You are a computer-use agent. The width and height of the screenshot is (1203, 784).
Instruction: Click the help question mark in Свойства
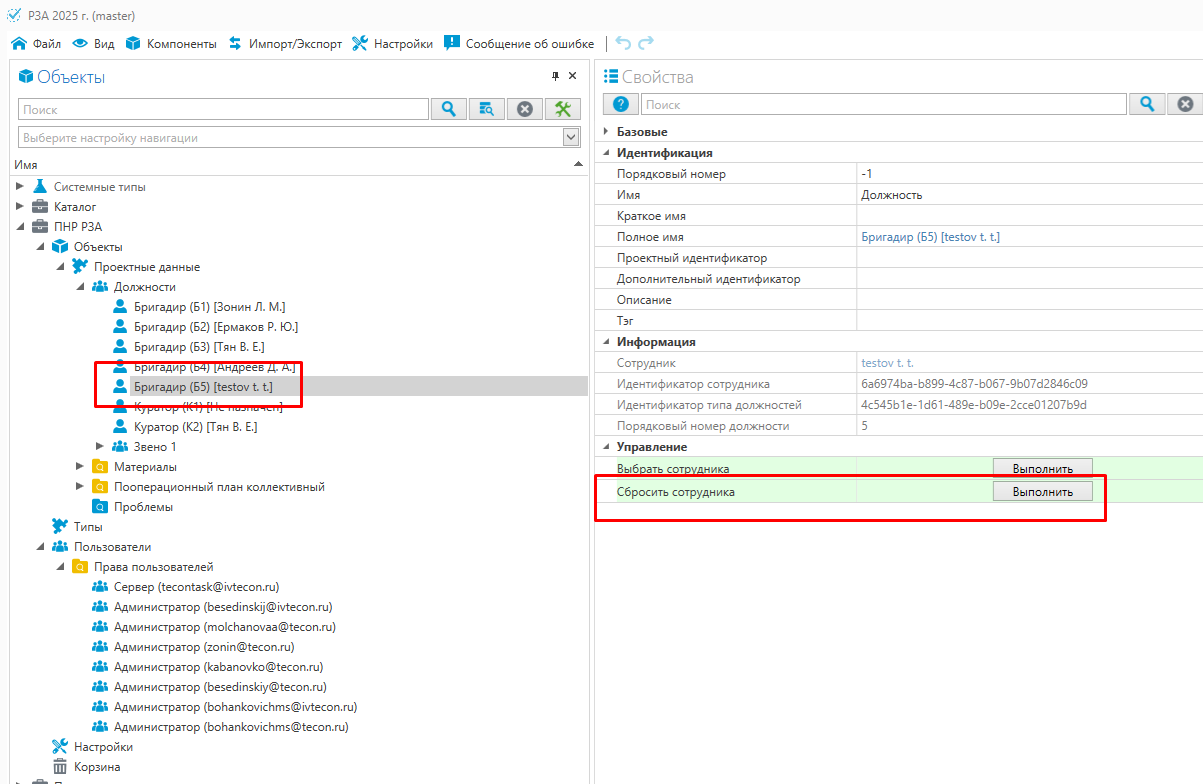pyautogui.click(x=620, y=104)
